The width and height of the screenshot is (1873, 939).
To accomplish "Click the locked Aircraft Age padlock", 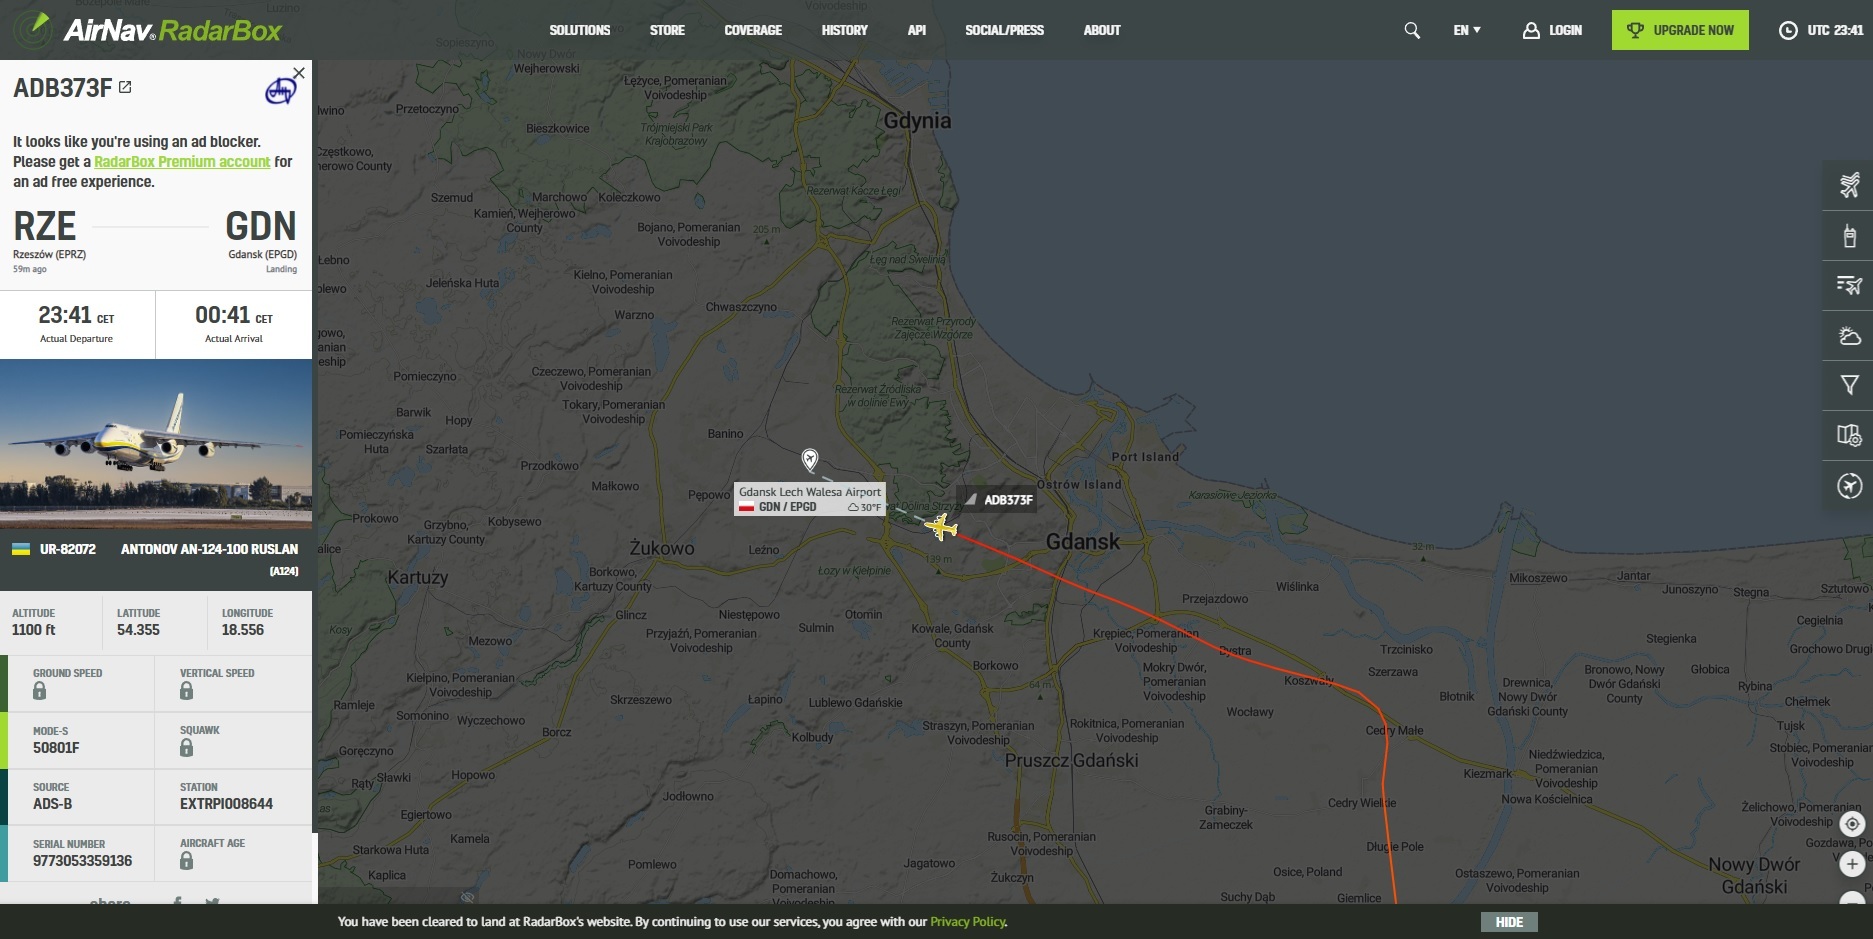I will [186, 860].
